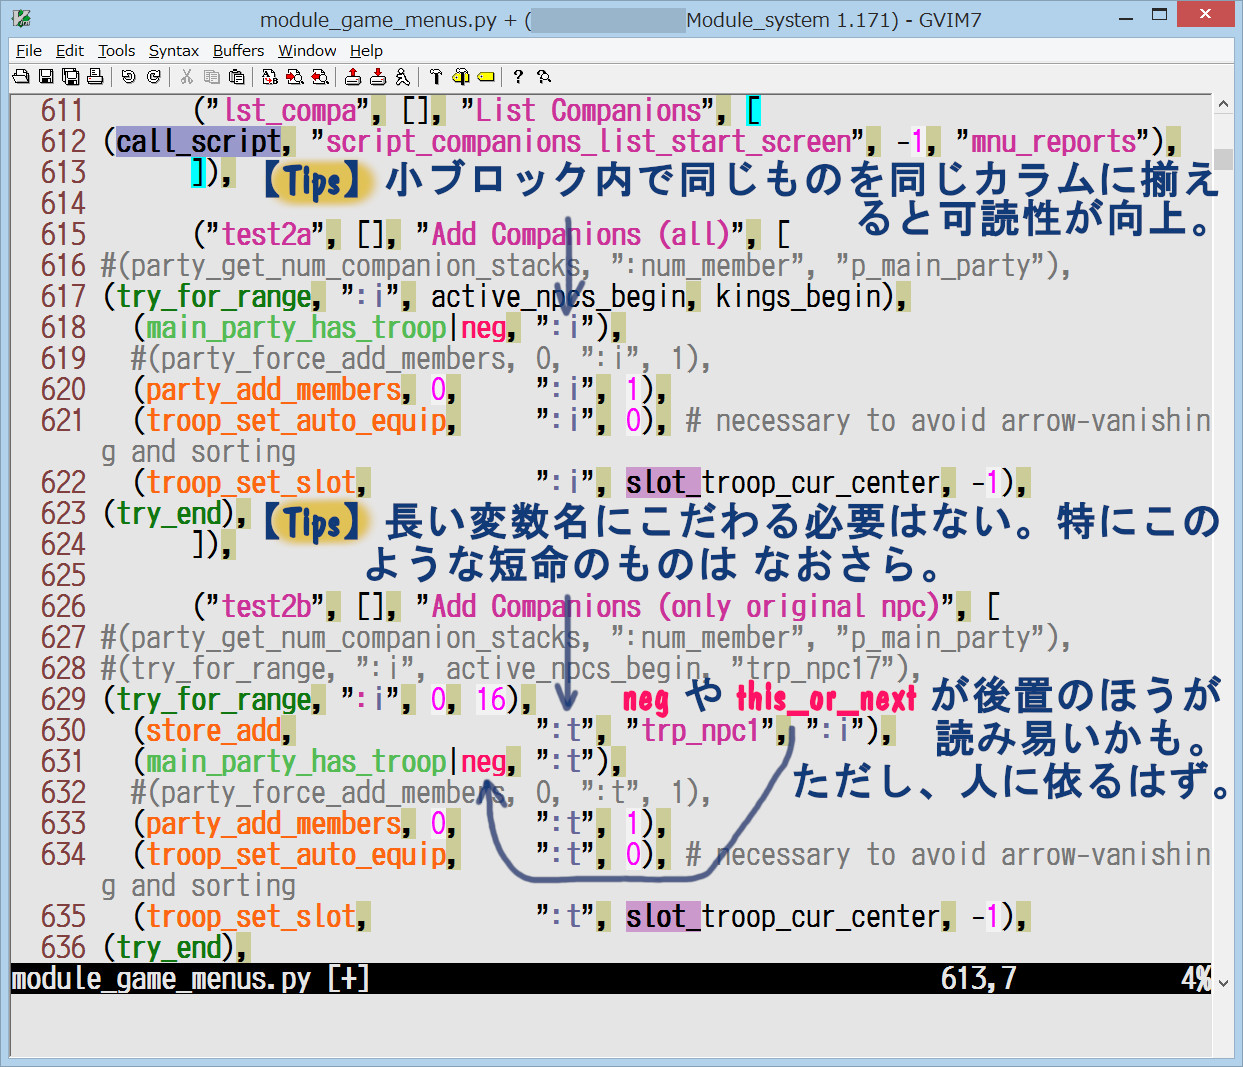This screenshot has width=1243, height=1067.
Task: Click the Find Next toolbar icon
Action: click(294, 76)
